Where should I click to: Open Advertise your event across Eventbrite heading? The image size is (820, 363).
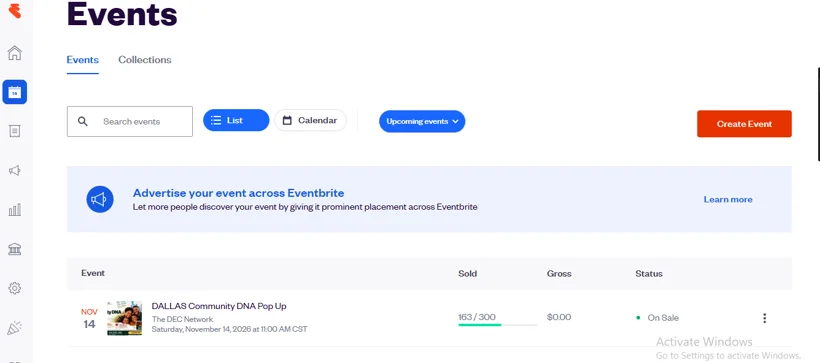238,193
